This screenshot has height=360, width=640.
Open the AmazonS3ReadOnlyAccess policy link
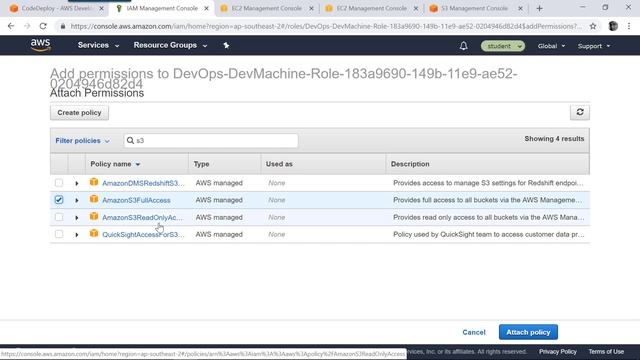coord(142,218)
